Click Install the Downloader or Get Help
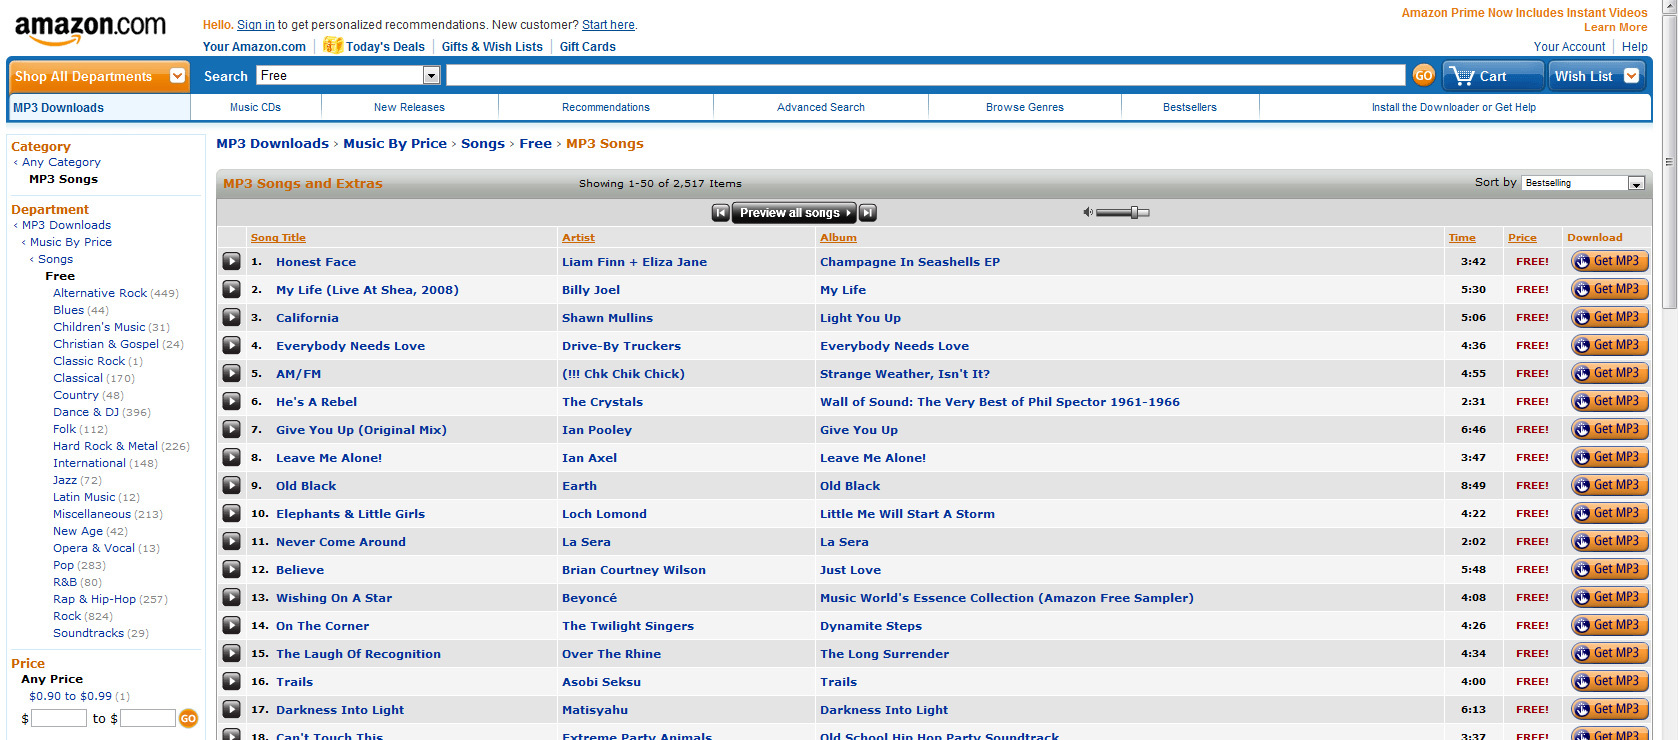Screen dimensions: 1678x740 [x=1453, y=107]
